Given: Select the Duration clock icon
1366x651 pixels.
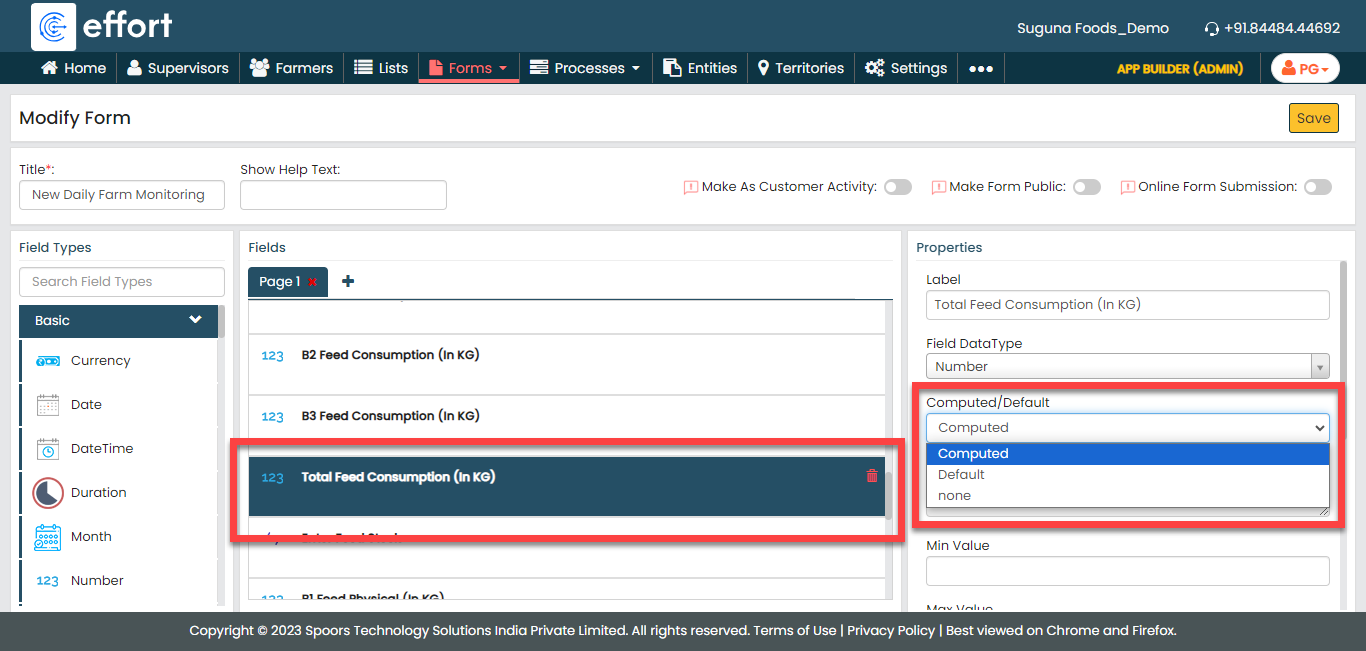Looking at the screenshot, I should click(48, 493).
